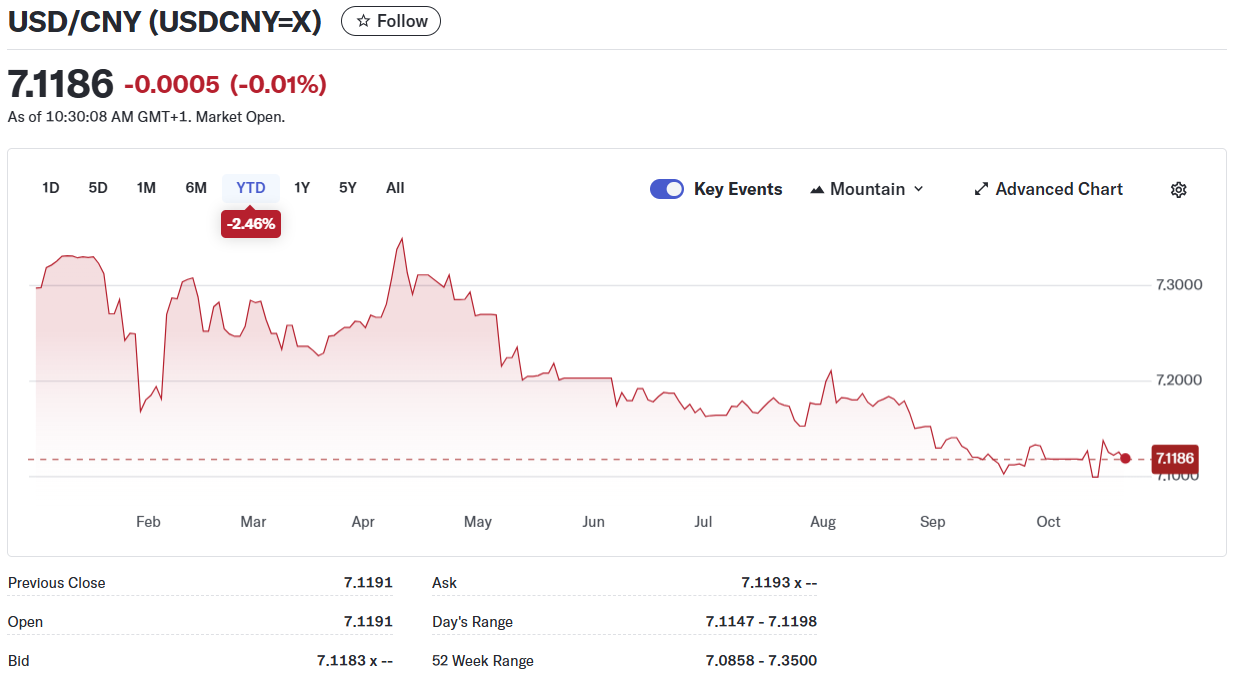Show the 1Y time range
Screen dimensions: 1238x678
(302, 188)
